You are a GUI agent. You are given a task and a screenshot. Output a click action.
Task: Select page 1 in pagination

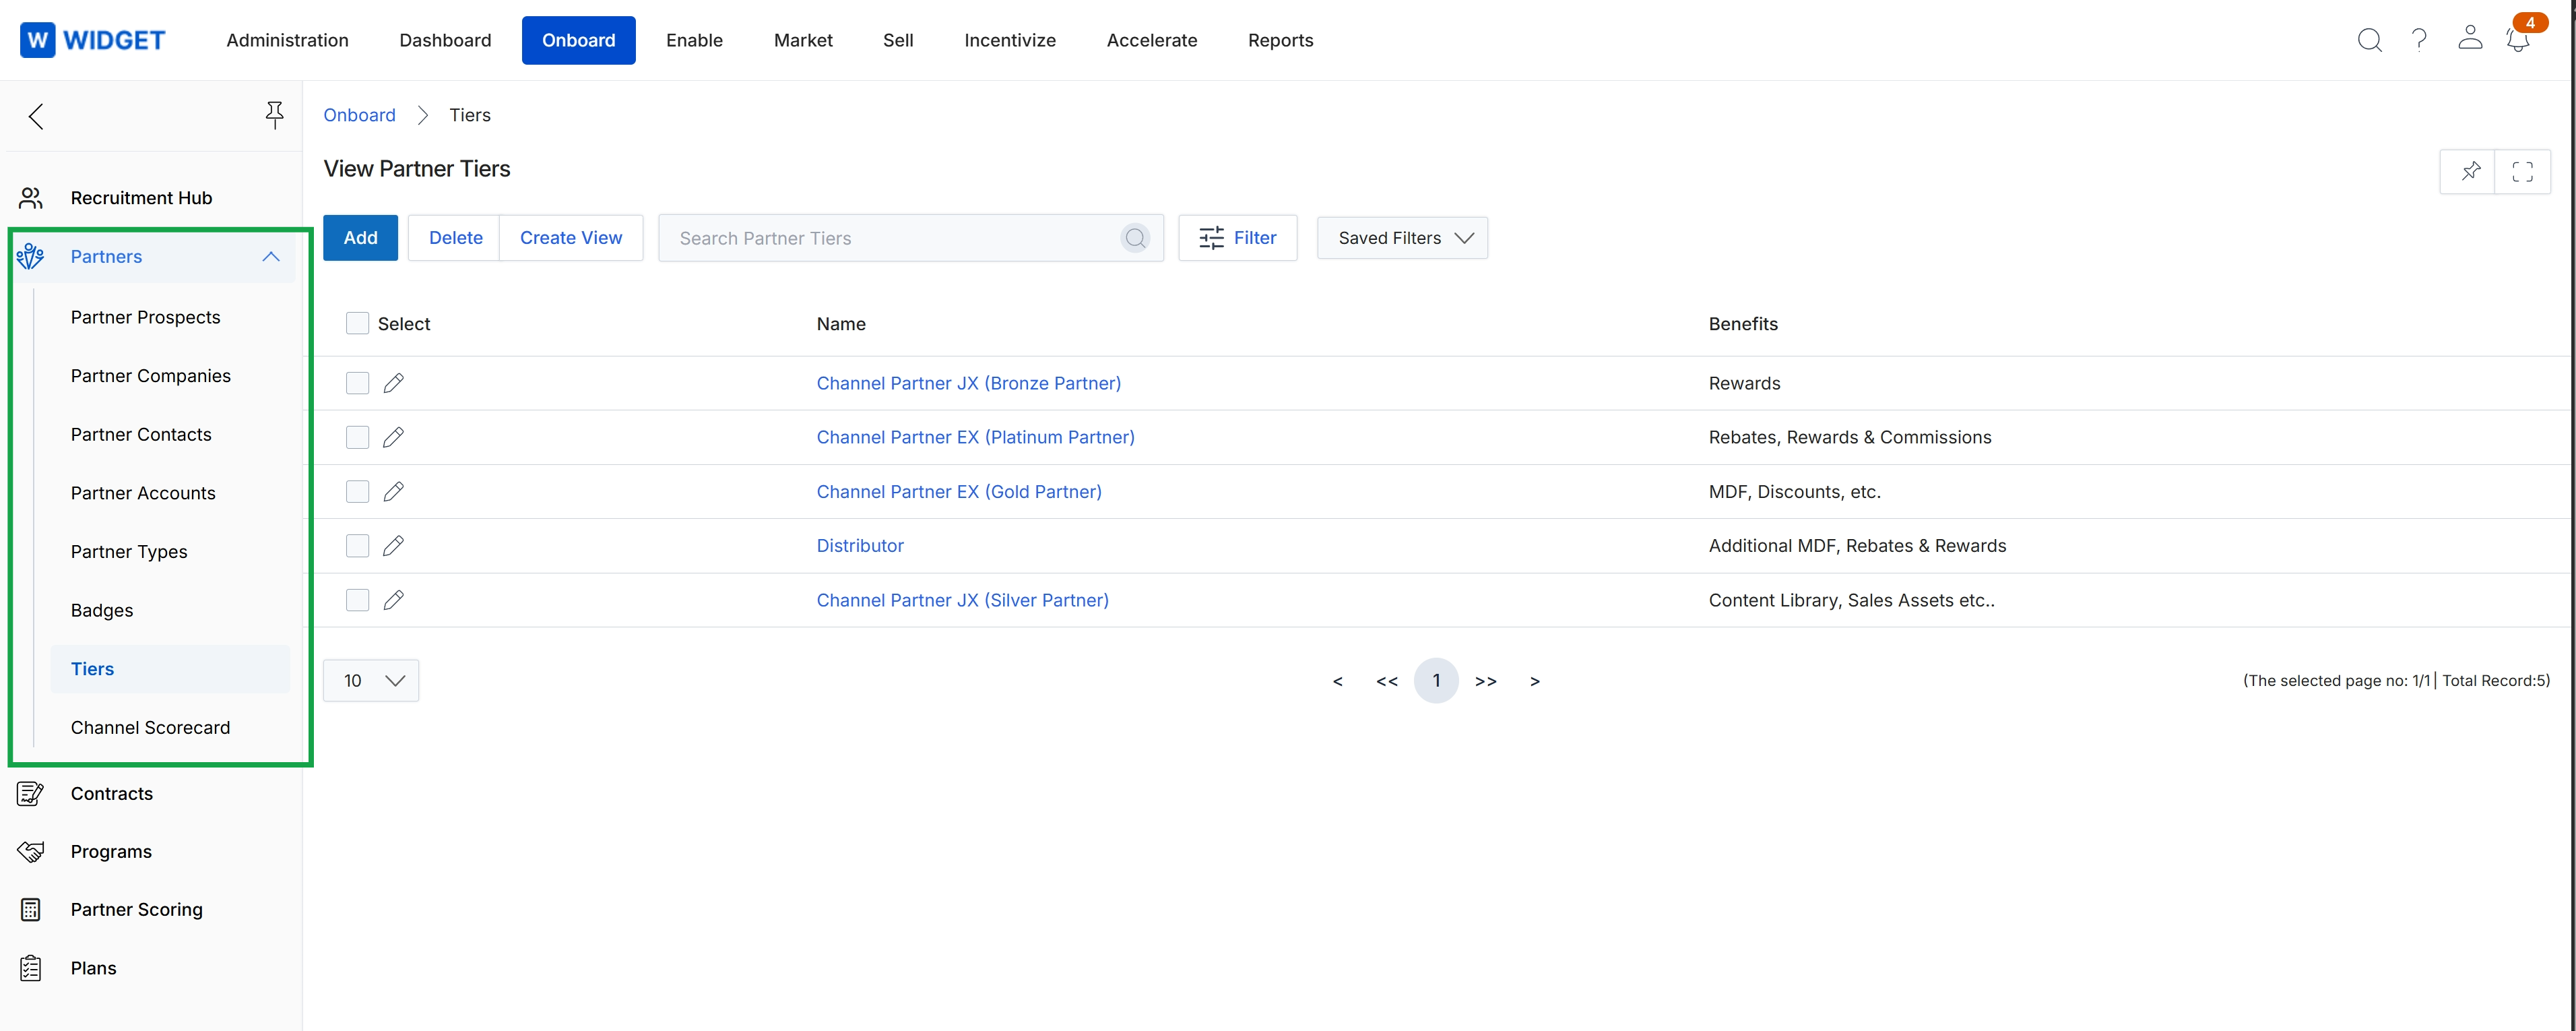click(1436, 680)
